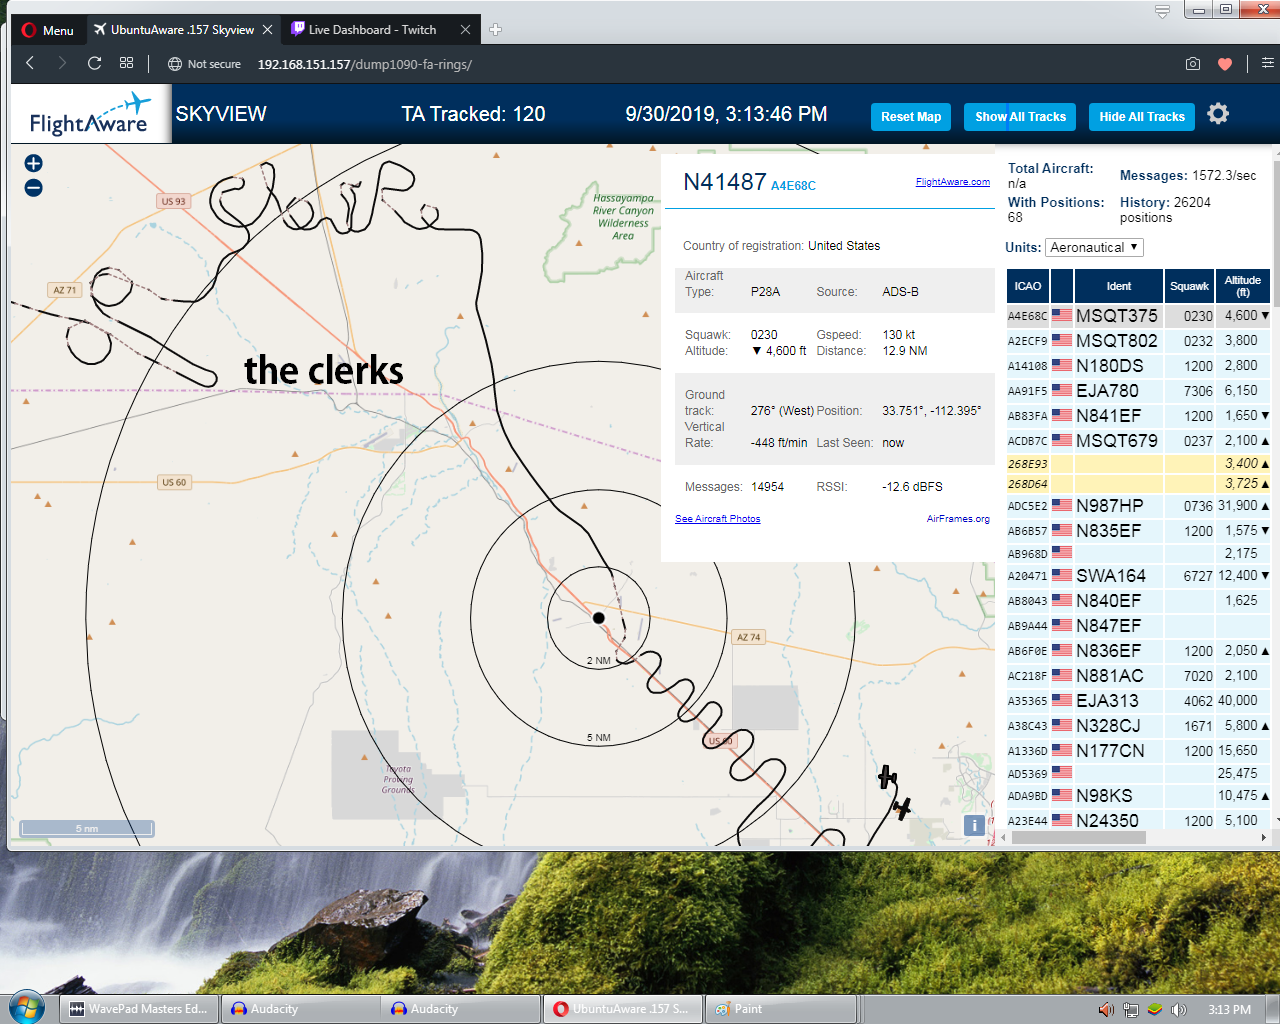Select aircraft row EJA313
1280x1024 pixels.
click(1138, 701)
